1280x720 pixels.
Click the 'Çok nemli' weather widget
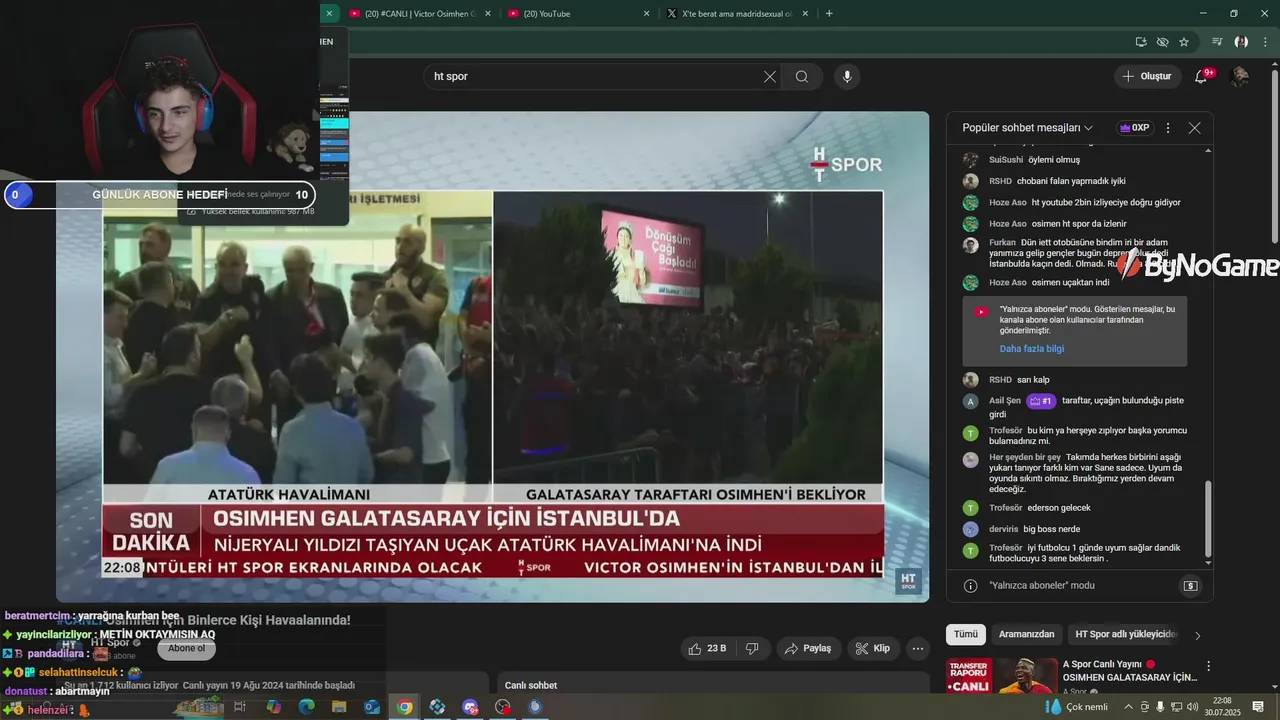tap(1075, 707)
